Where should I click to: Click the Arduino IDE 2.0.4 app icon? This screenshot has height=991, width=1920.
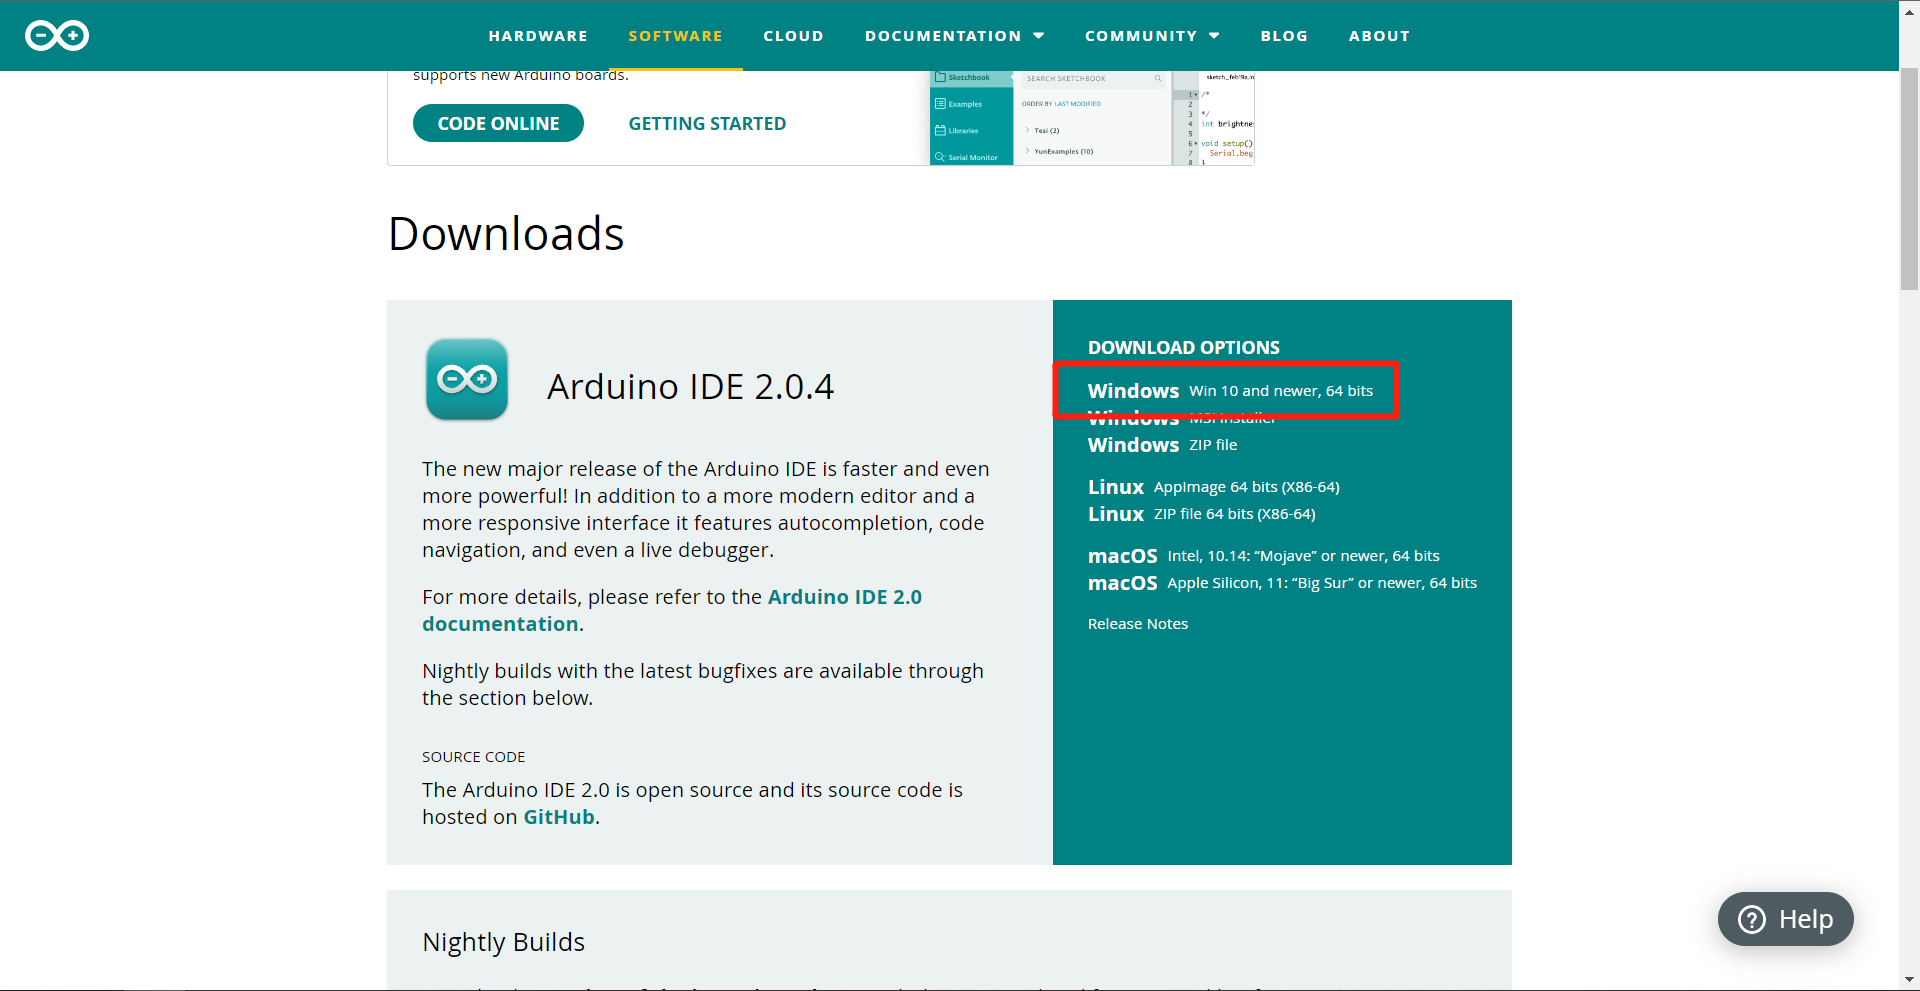coord(466,380)
